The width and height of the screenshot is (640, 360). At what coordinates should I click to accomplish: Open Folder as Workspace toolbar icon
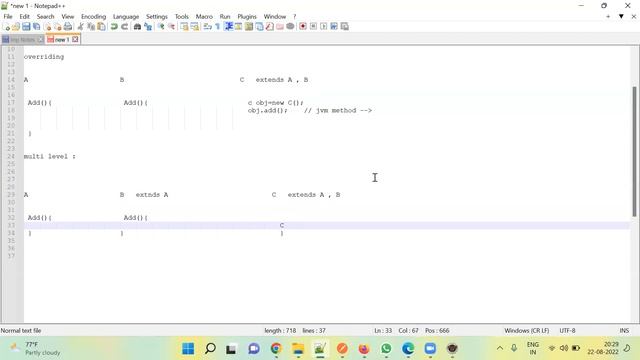[280, 27]
